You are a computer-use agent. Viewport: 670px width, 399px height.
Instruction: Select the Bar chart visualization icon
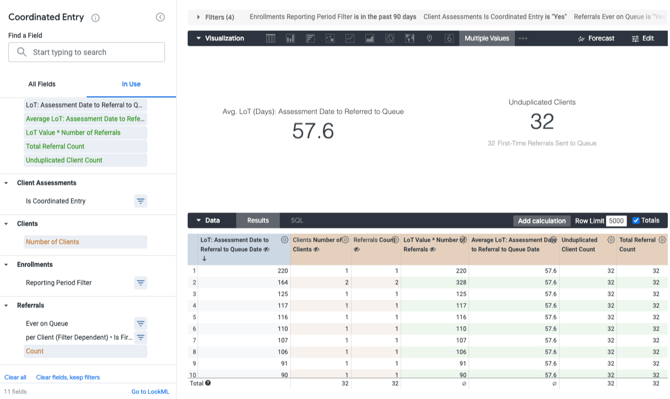pos(310,38)
